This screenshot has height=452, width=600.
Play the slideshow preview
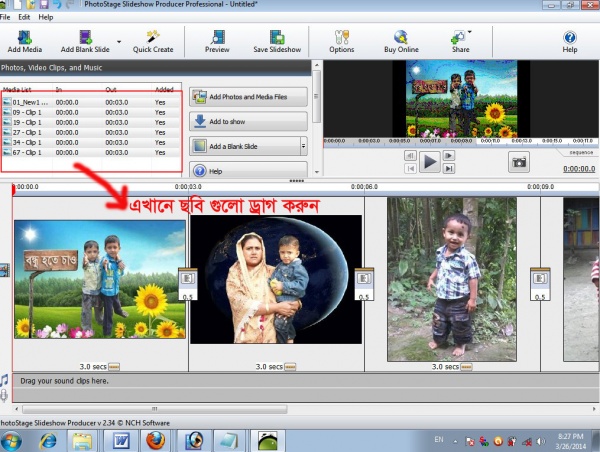[430, 162]
